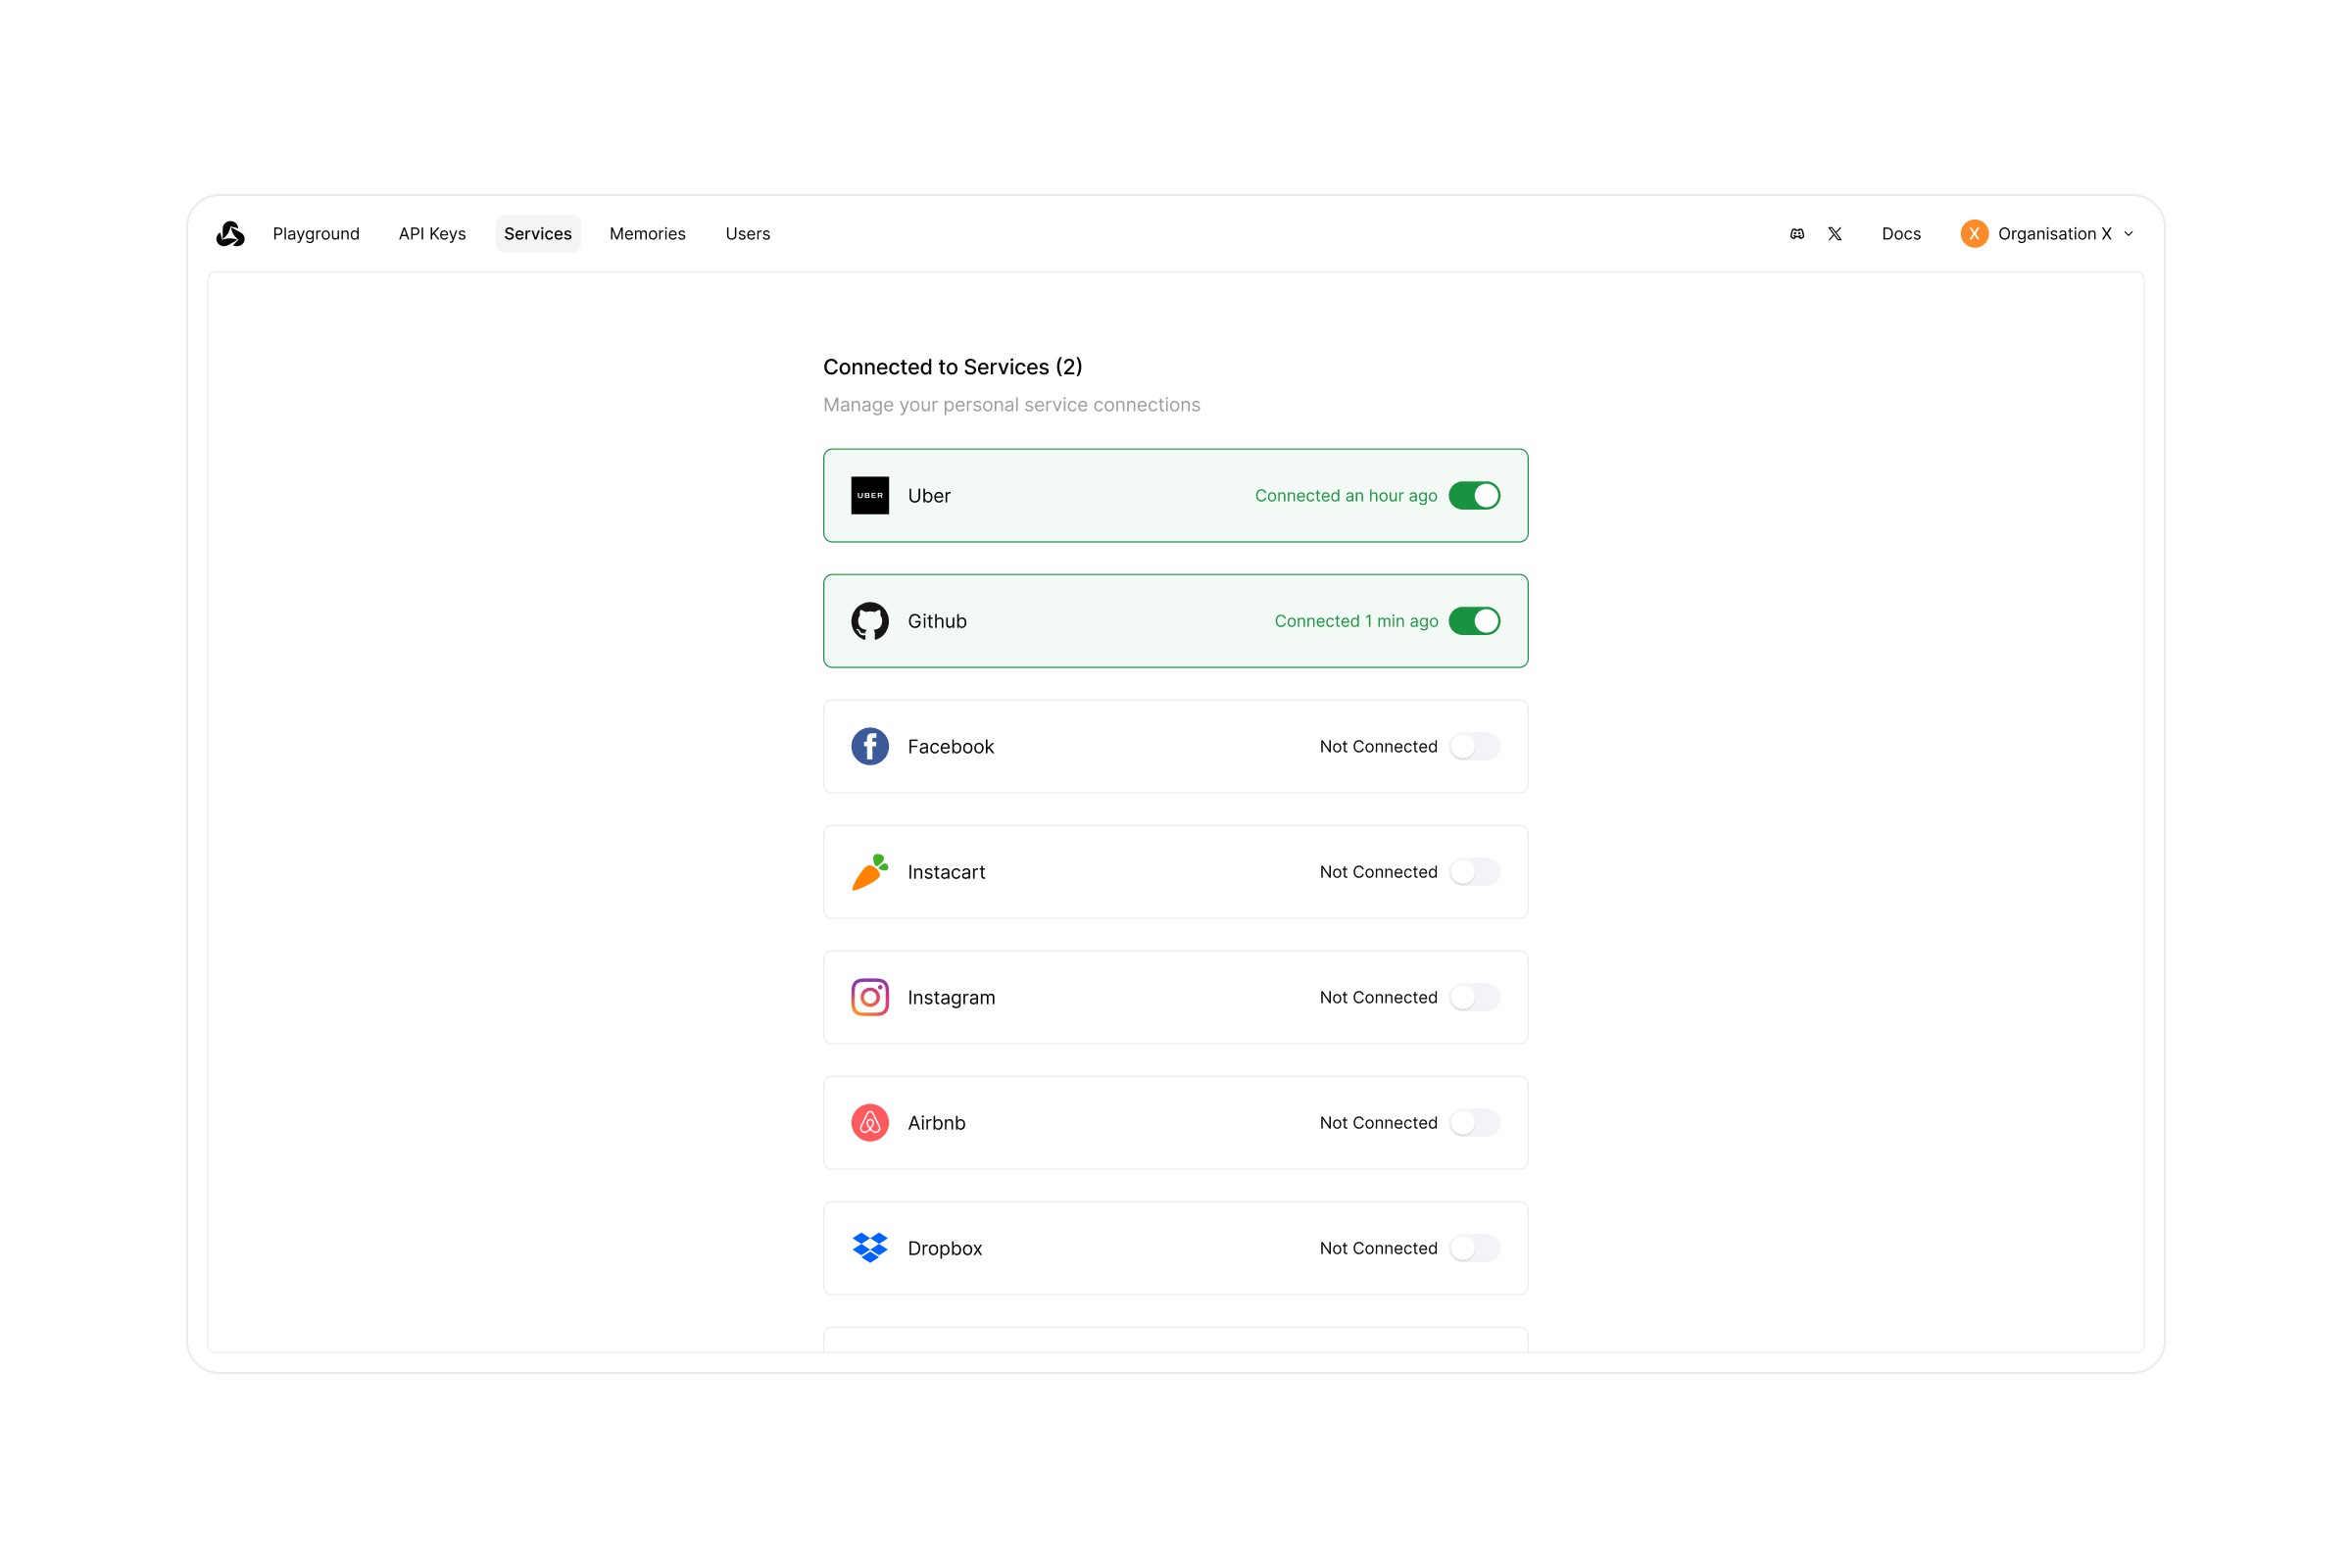Viewport: 2352px width, 1568px height.
Task: Click the Airbnb logo icon
Action: [870, 1123]
